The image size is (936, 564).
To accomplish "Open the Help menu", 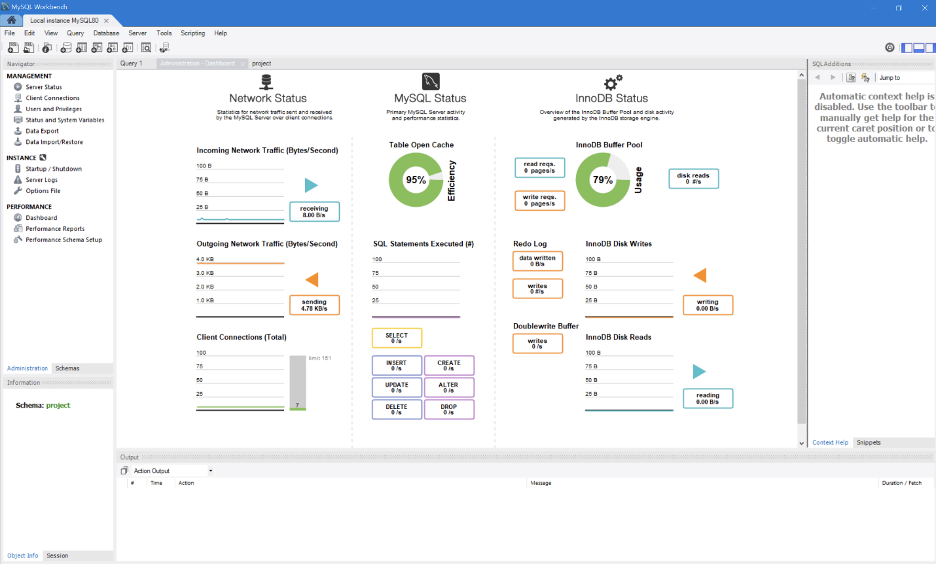I will point(220,33).
